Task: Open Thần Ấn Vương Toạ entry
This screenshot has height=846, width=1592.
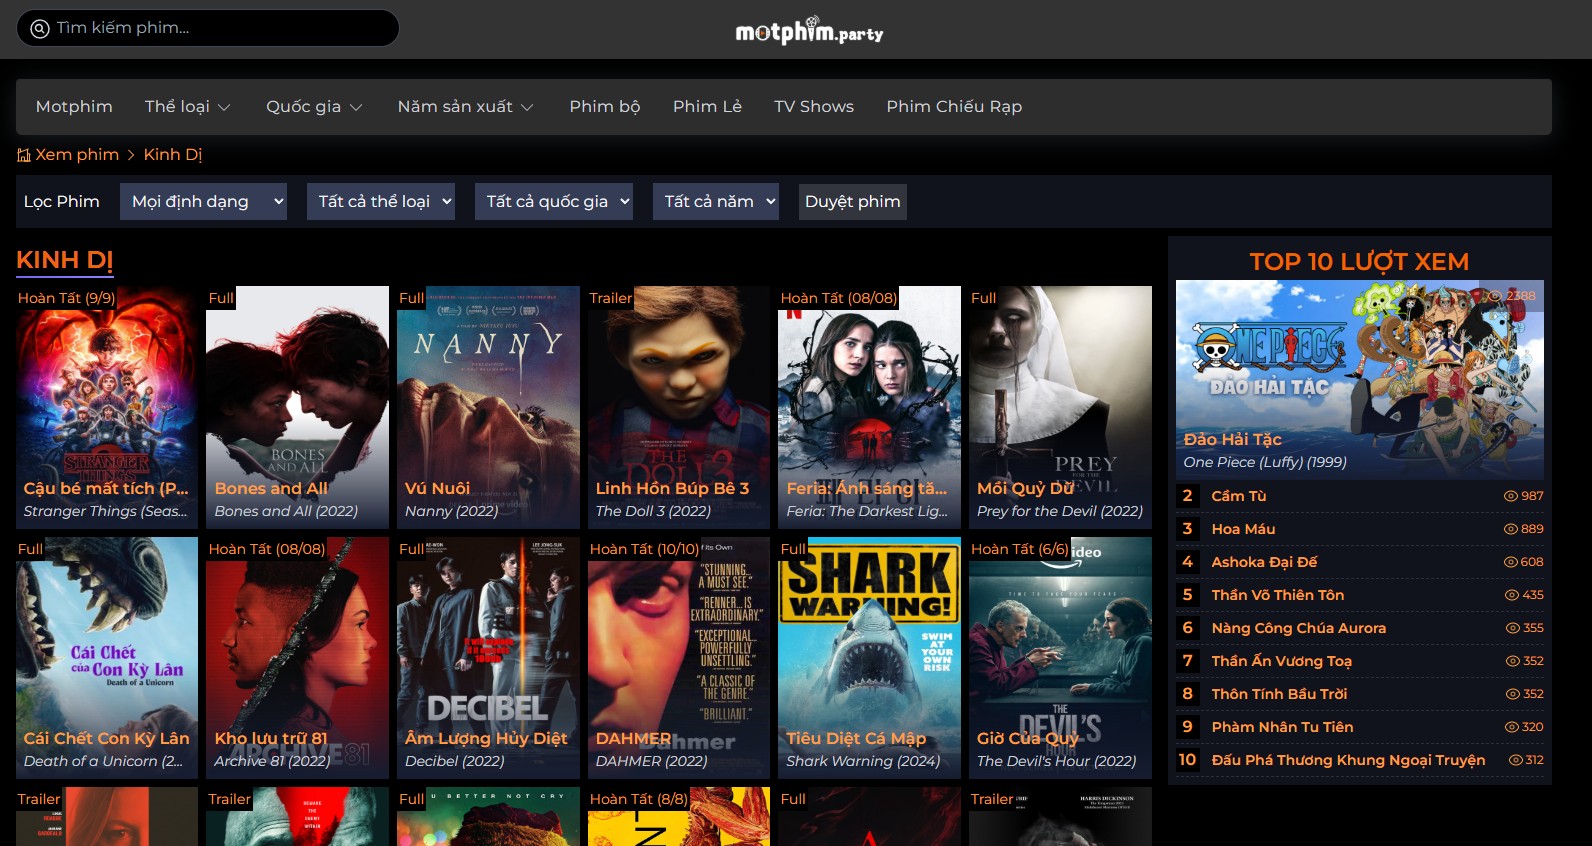Action: pos(1281,661)
